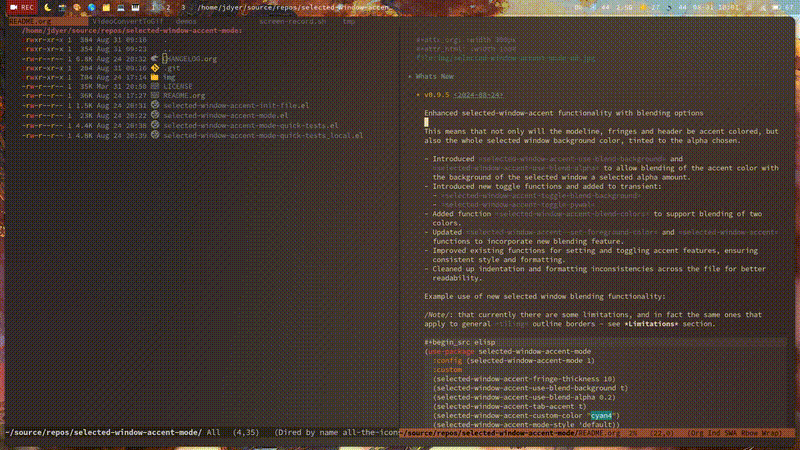Open the laptop icon in top bar
The height and width of the screenshot is (450, 800).
point(121,7)
